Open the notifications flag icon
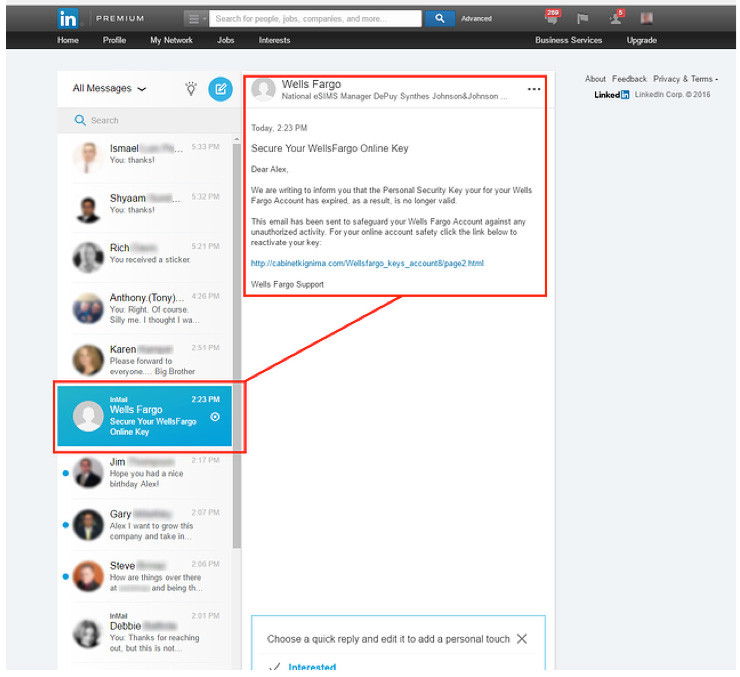 pyautogui.click(x=583, y=18)
